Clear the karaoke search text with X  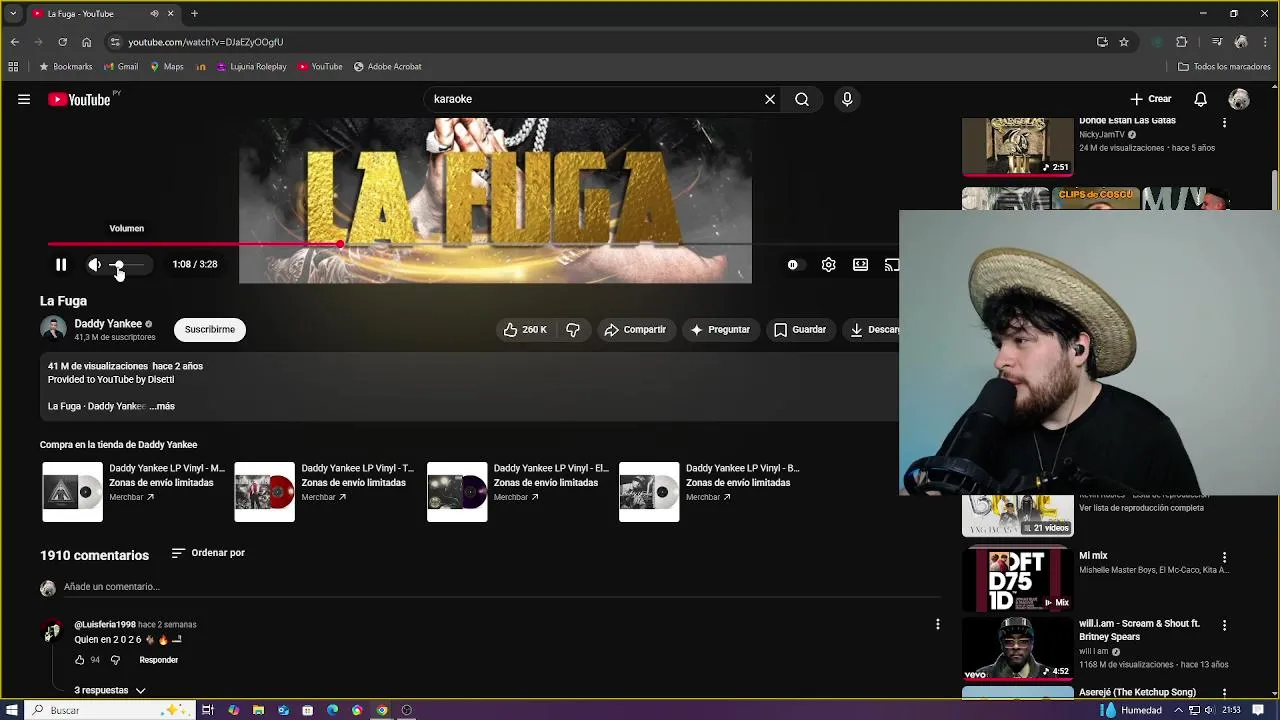(770, 99)
